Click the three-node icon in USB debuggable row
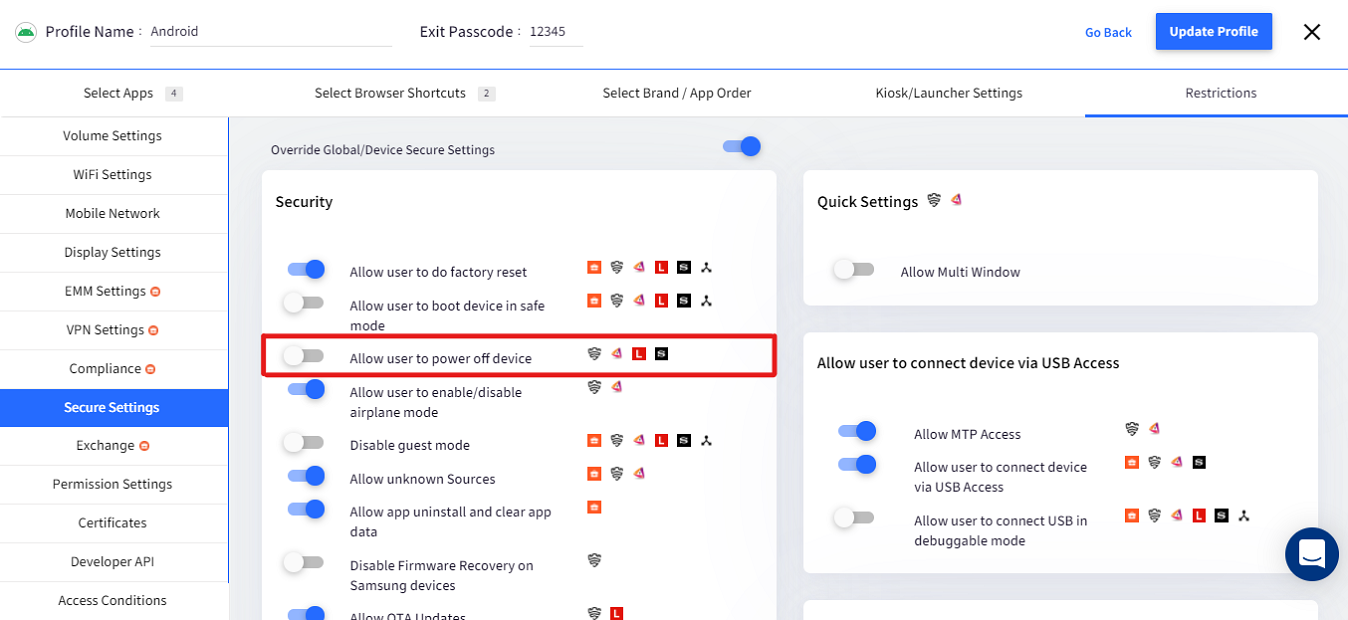The height and width of the screenshot is (620, 1348). (1244, 515)
